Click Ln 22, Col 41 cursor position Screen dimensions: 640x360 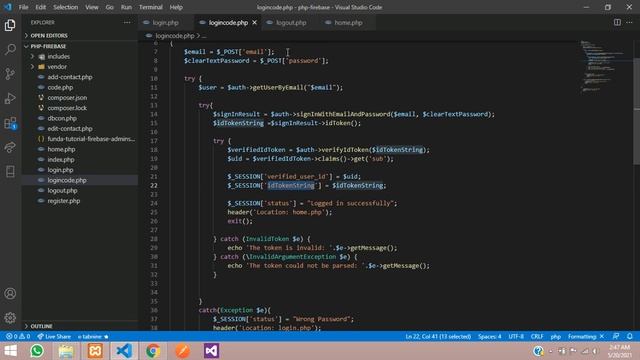438,337
